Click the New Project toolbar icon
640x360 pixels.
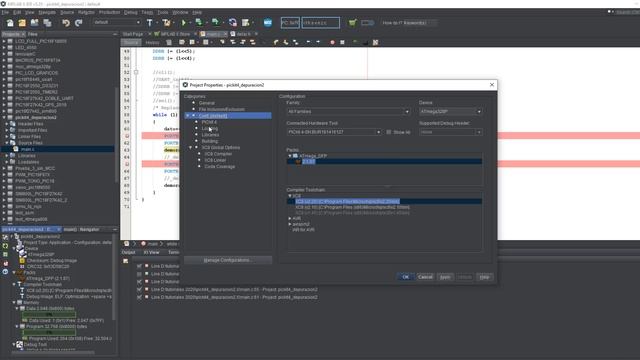(x=22, y=23)
